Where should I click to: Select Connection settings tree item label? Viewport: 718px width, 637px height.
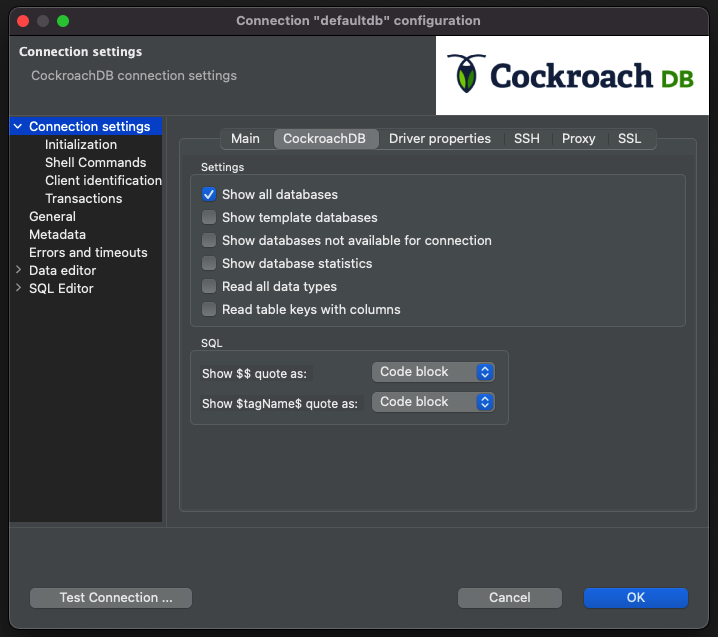(90, 126)
